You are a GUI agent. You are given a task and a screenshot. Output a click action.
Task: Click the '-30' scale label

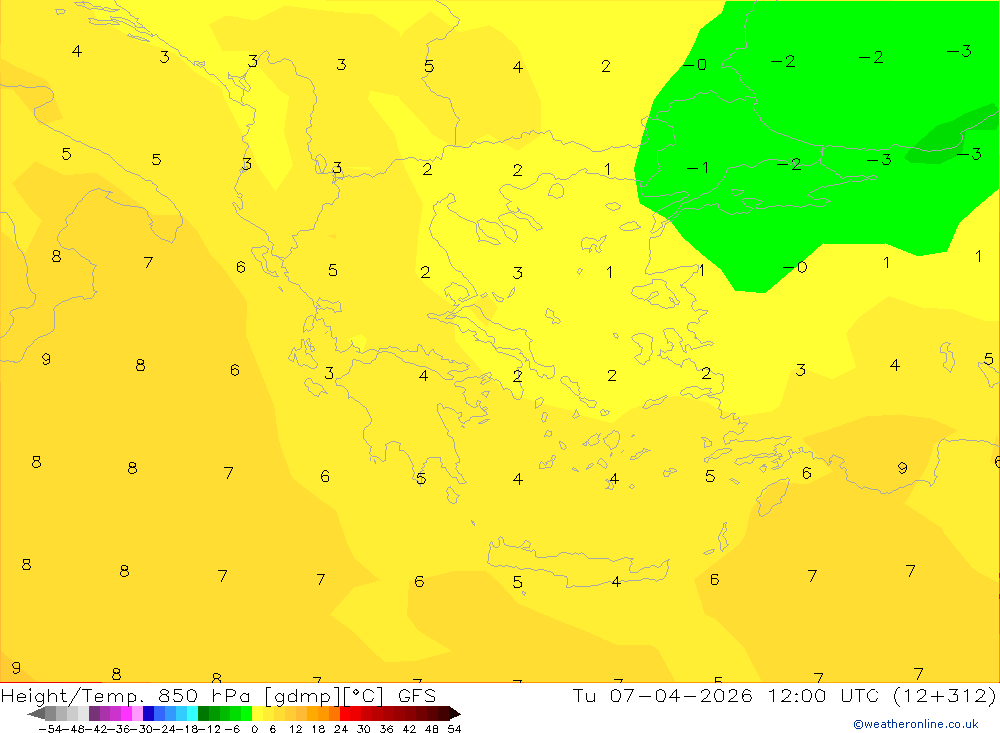pyautogui.click(x=140, y=729)
